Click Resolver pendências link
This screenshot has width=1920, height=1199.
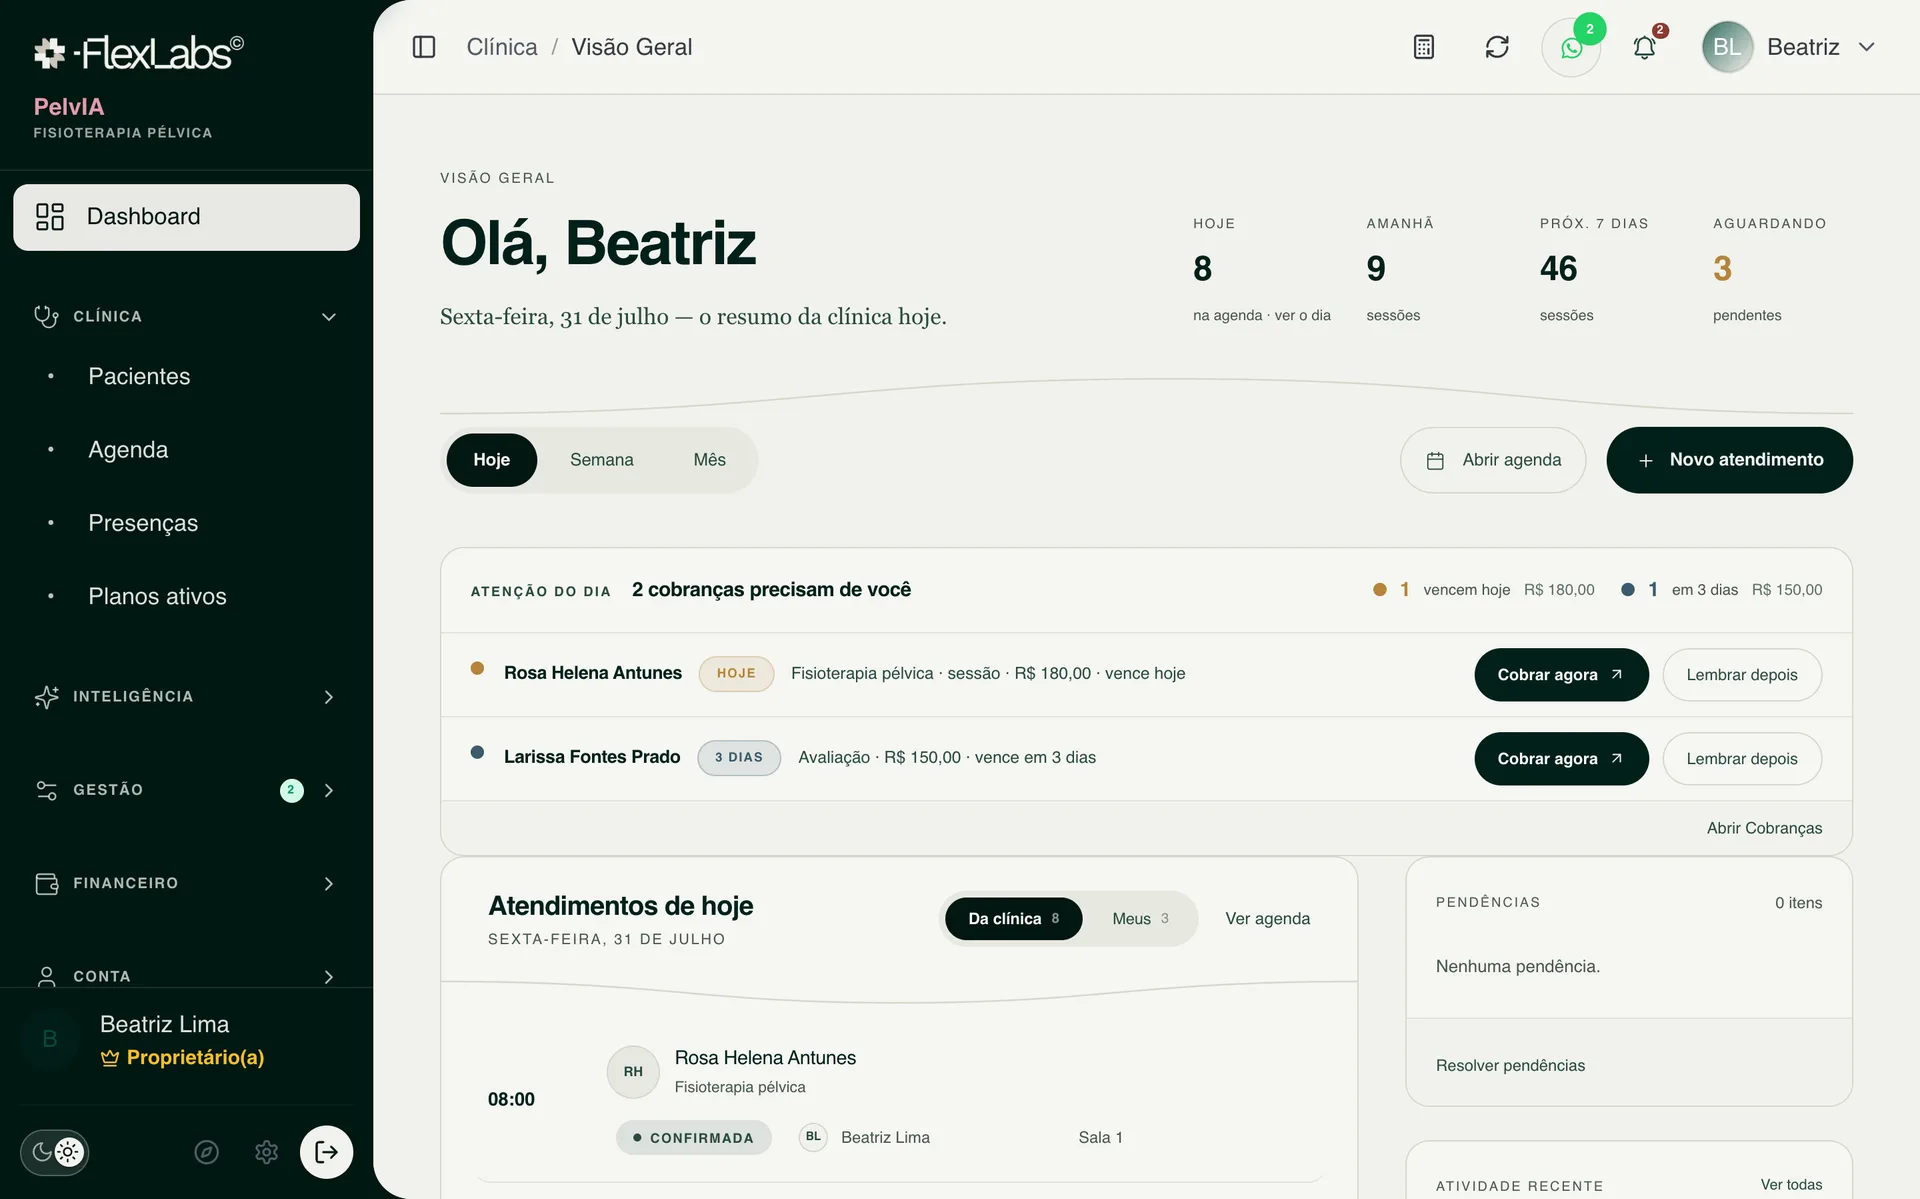click(x=1510, y=1066)
